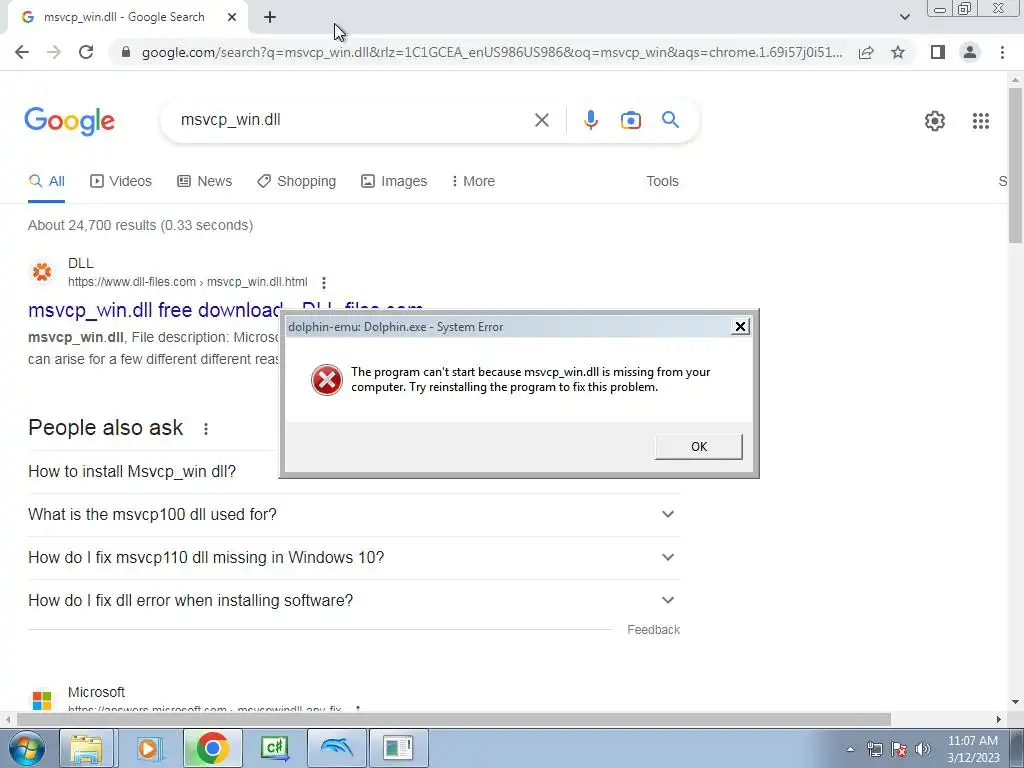This screenshot has height=768, width=1024.
Task: Switch to the News tab
Action: tap(204, 181)
